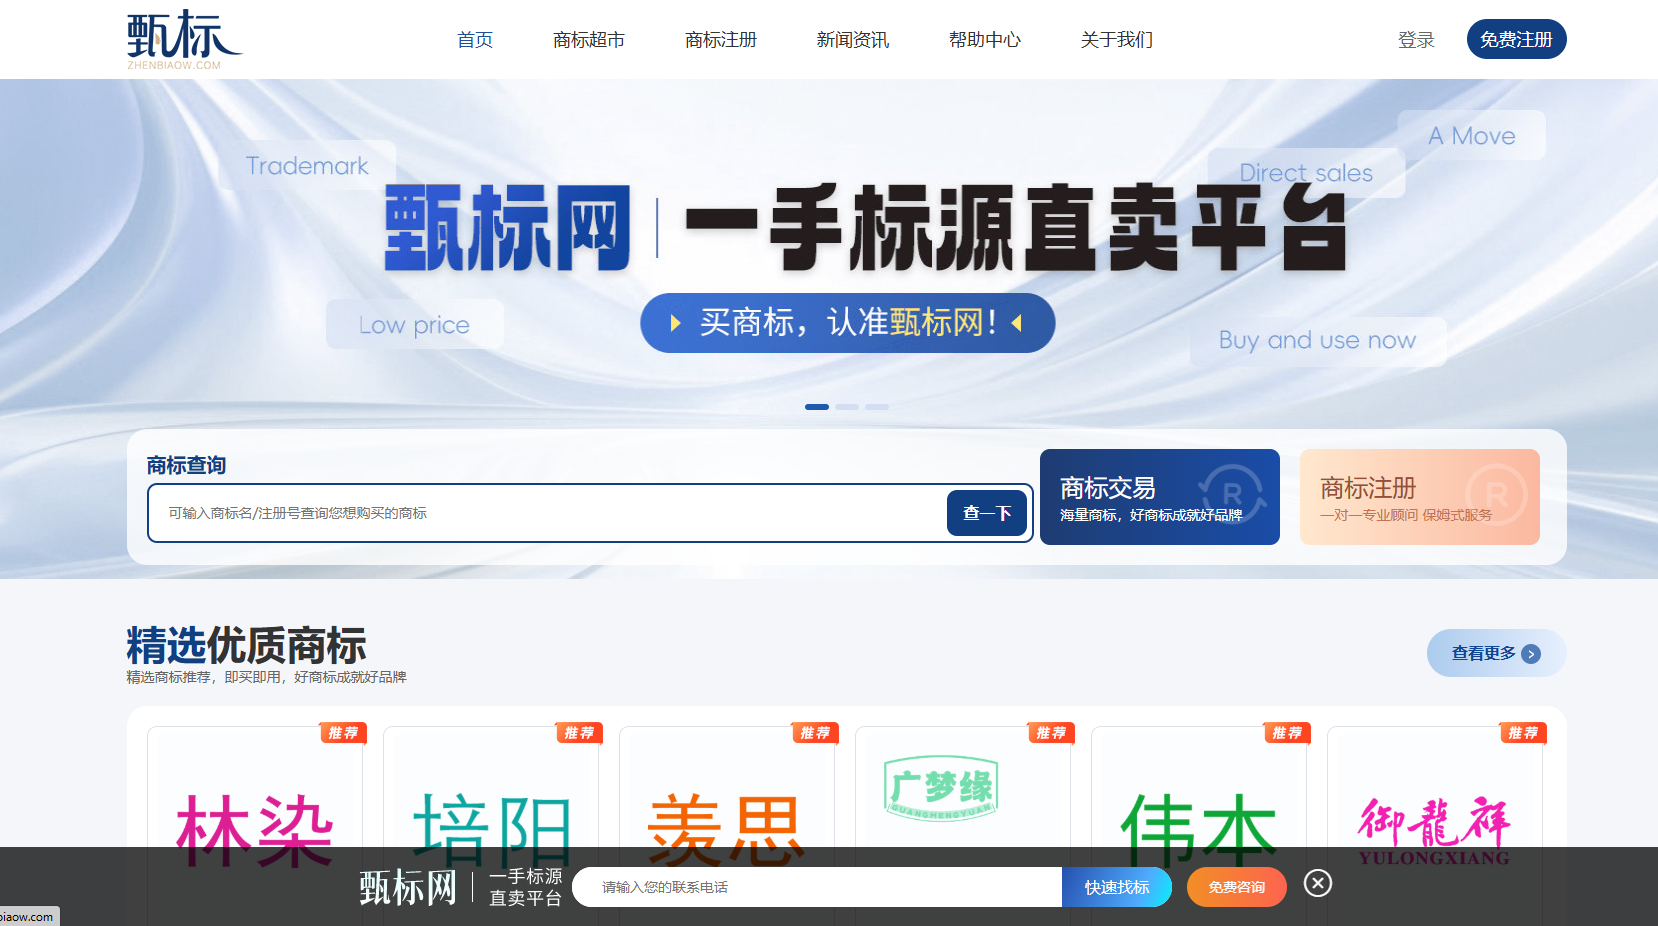Click the arrow icon in 查看更多
Viewport: 1658px width, 926px height.
pyautogui.click(x=1530, y=654)
